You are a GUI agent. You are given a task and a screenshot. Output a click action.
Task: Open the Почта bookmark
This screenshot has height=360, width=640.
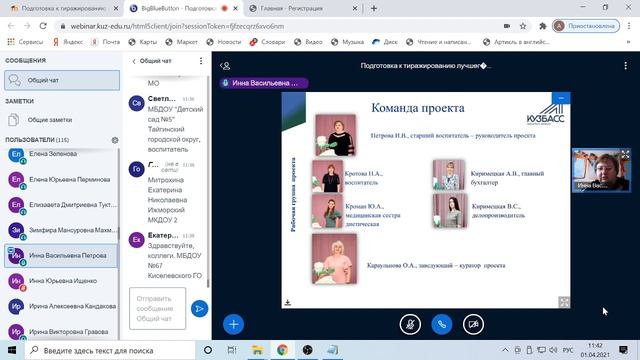click(106, 42)
